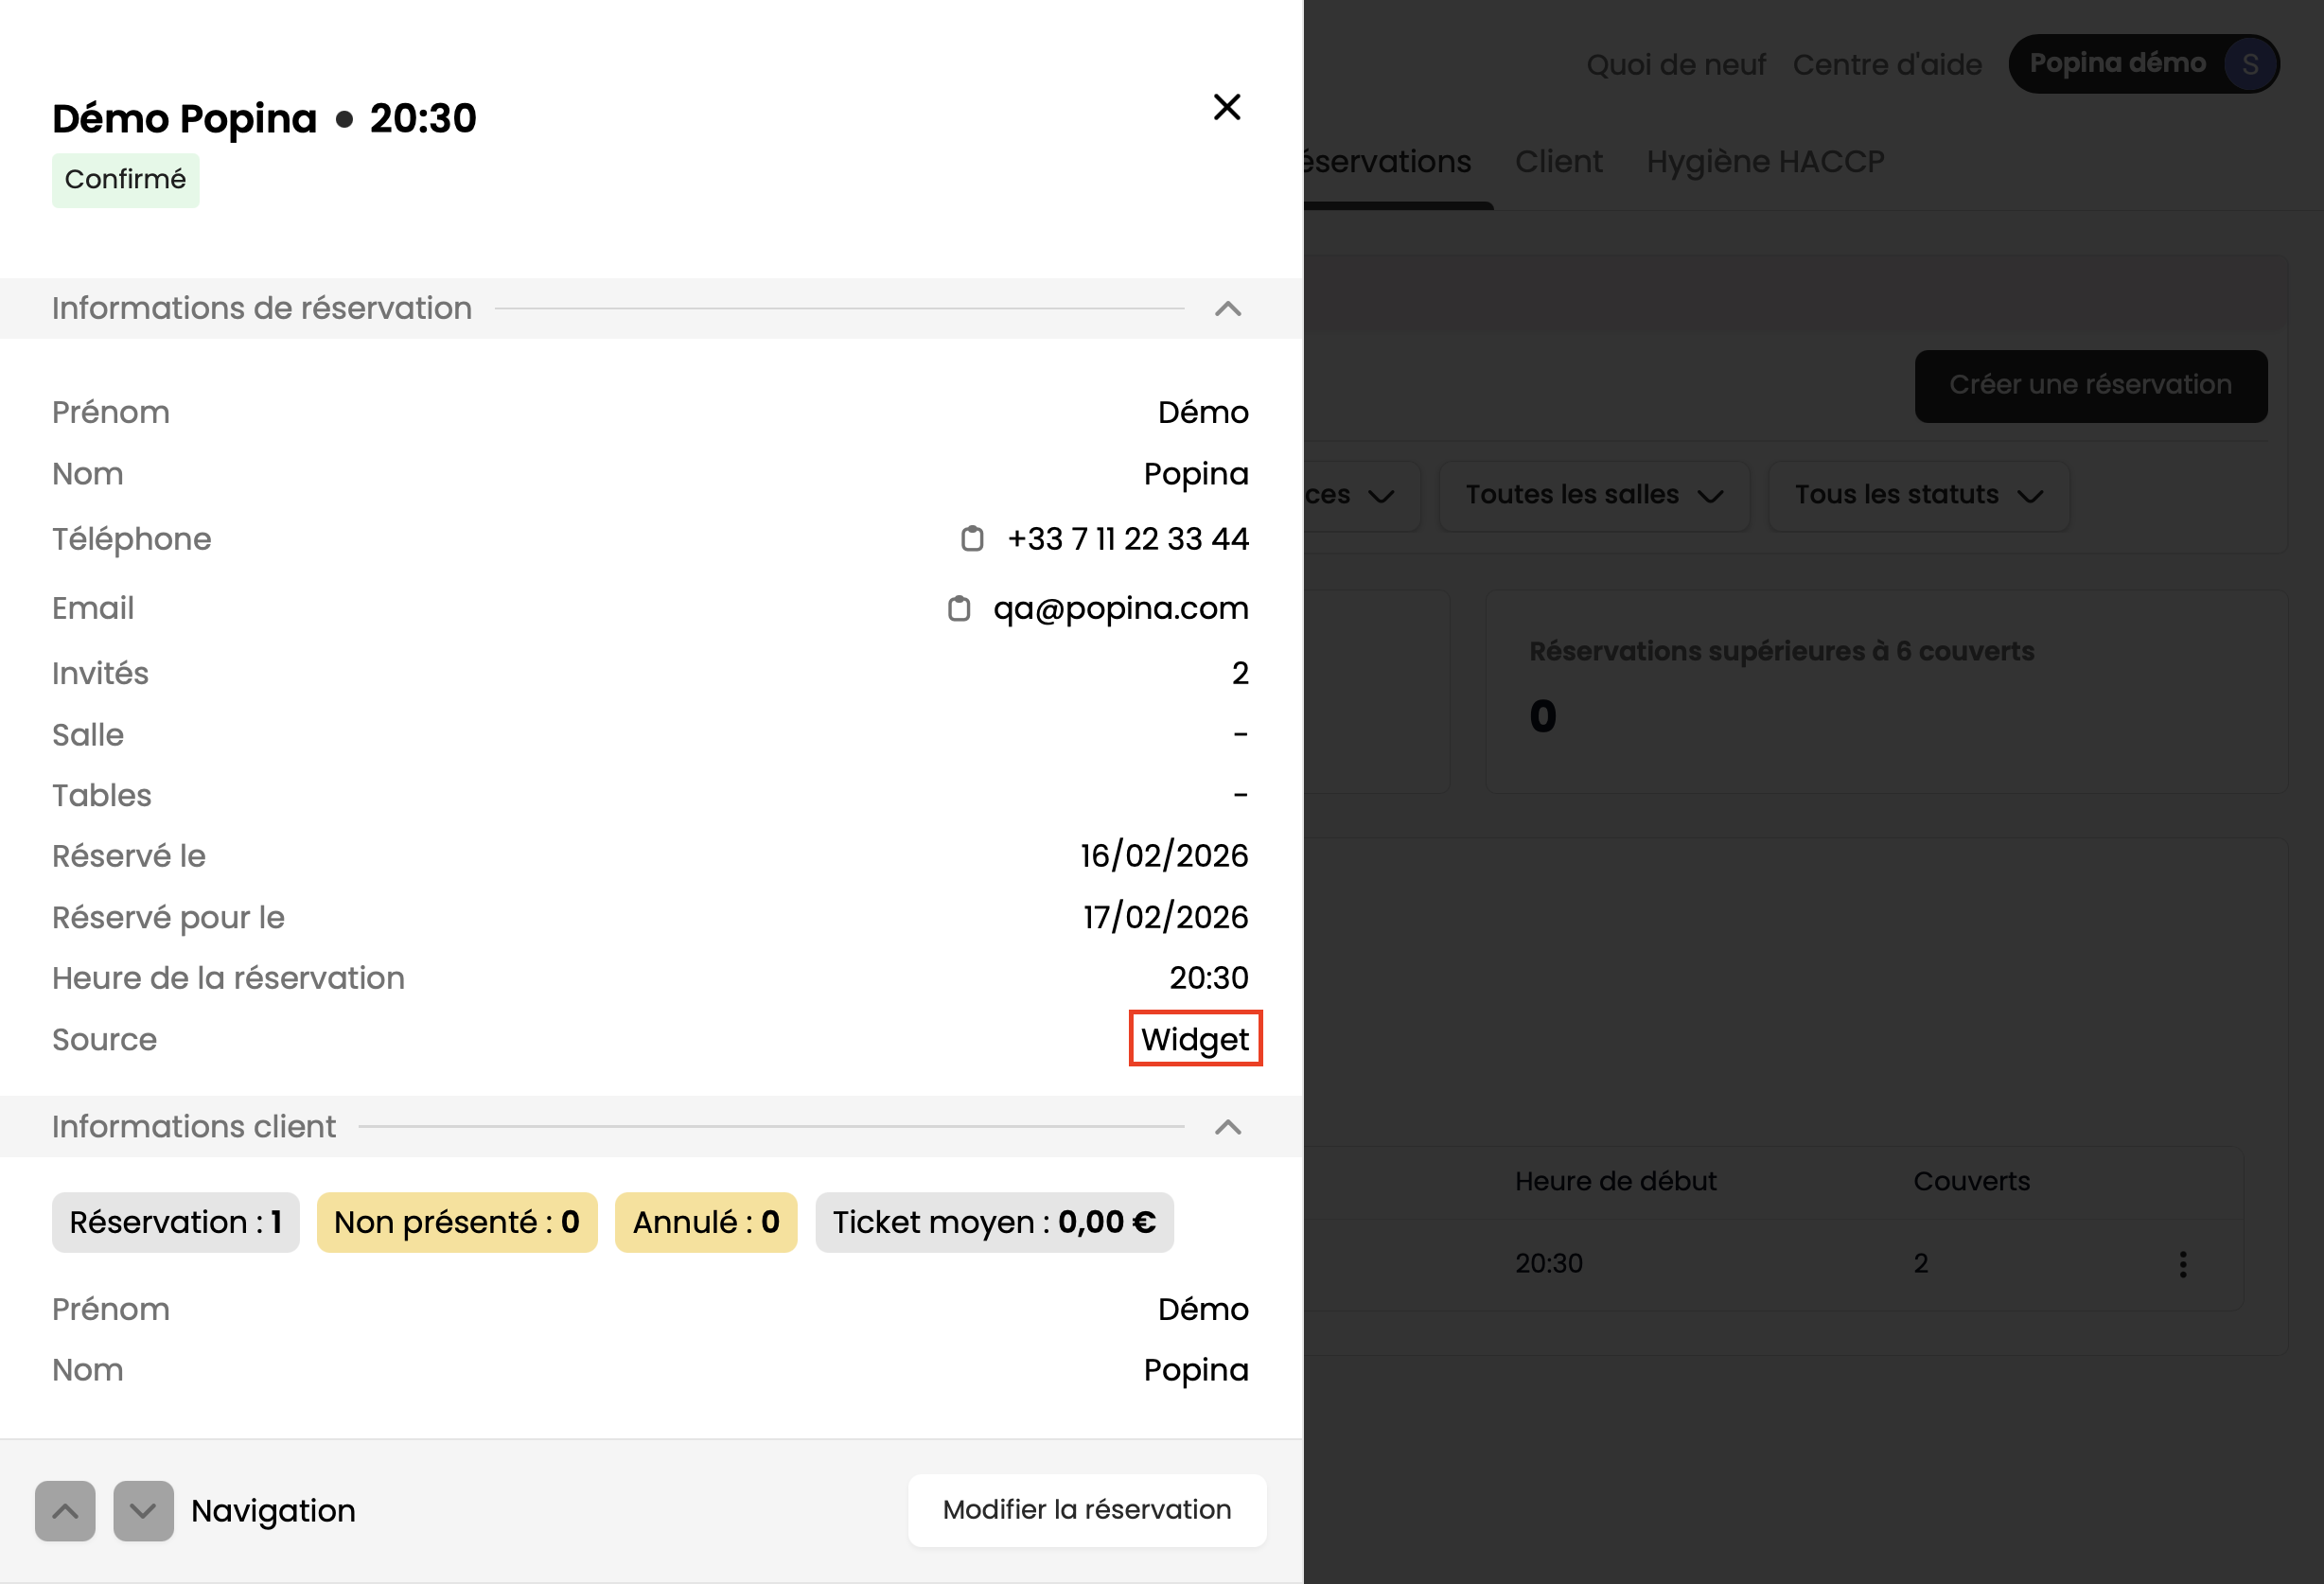The width and height of the screenshot is (2324, 1584).
Task: Collapse the Informations client section
Action: (1228, 1127)
